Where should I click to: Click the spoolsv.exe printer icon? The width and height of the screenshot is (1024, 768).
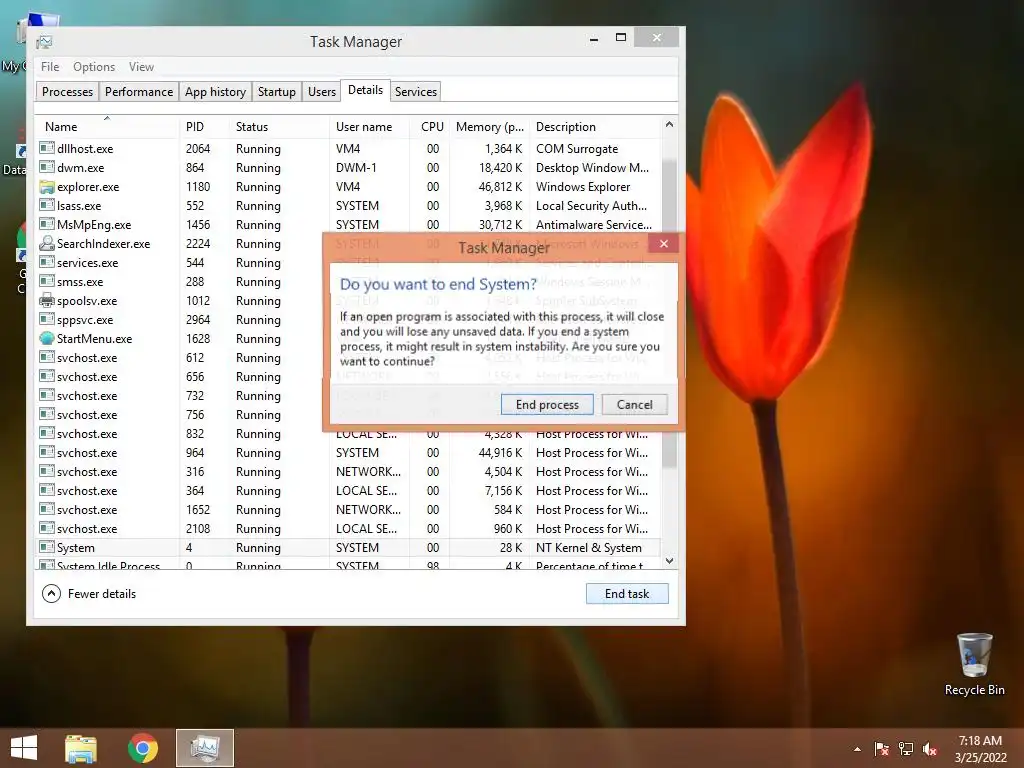point(46,300)
